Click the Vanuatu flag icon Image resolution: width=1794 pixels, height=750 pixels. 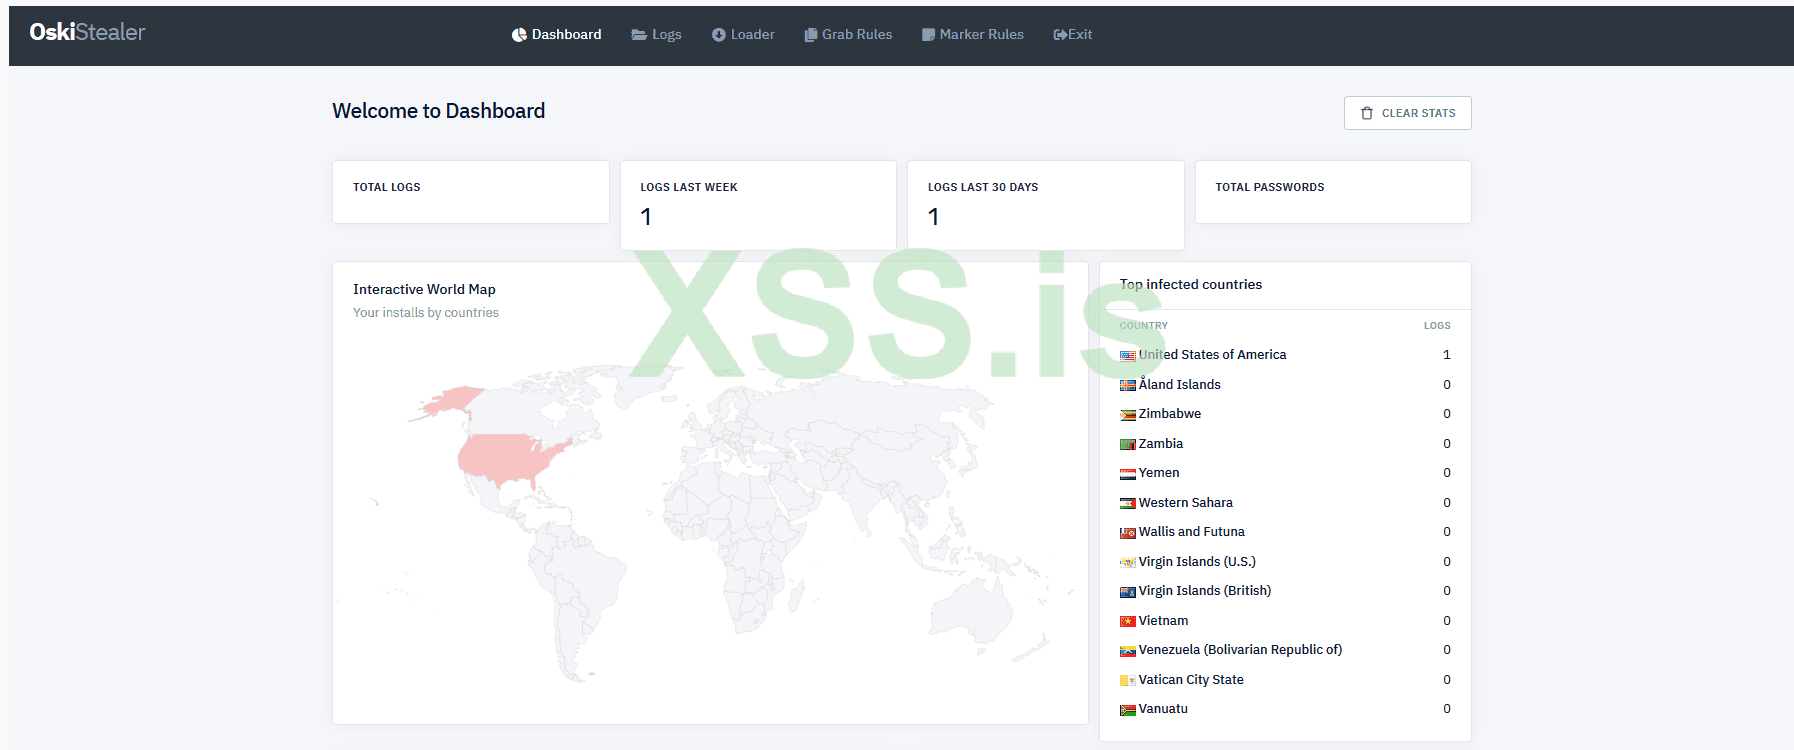pos(1128,710)
